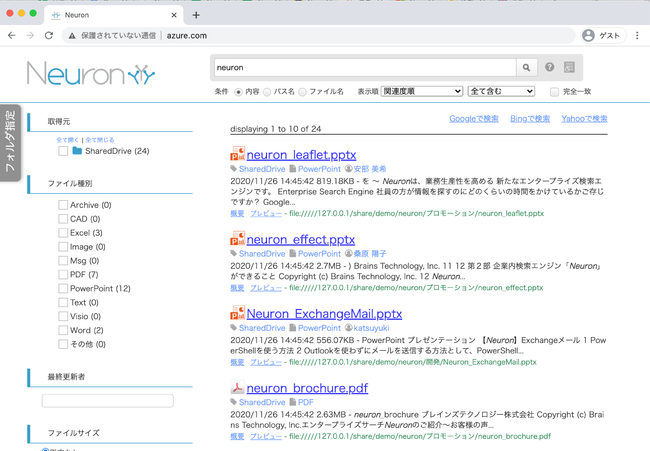Click the SharedDrive folder icon
Screen dimensions: 650x451
click(77, 150)
